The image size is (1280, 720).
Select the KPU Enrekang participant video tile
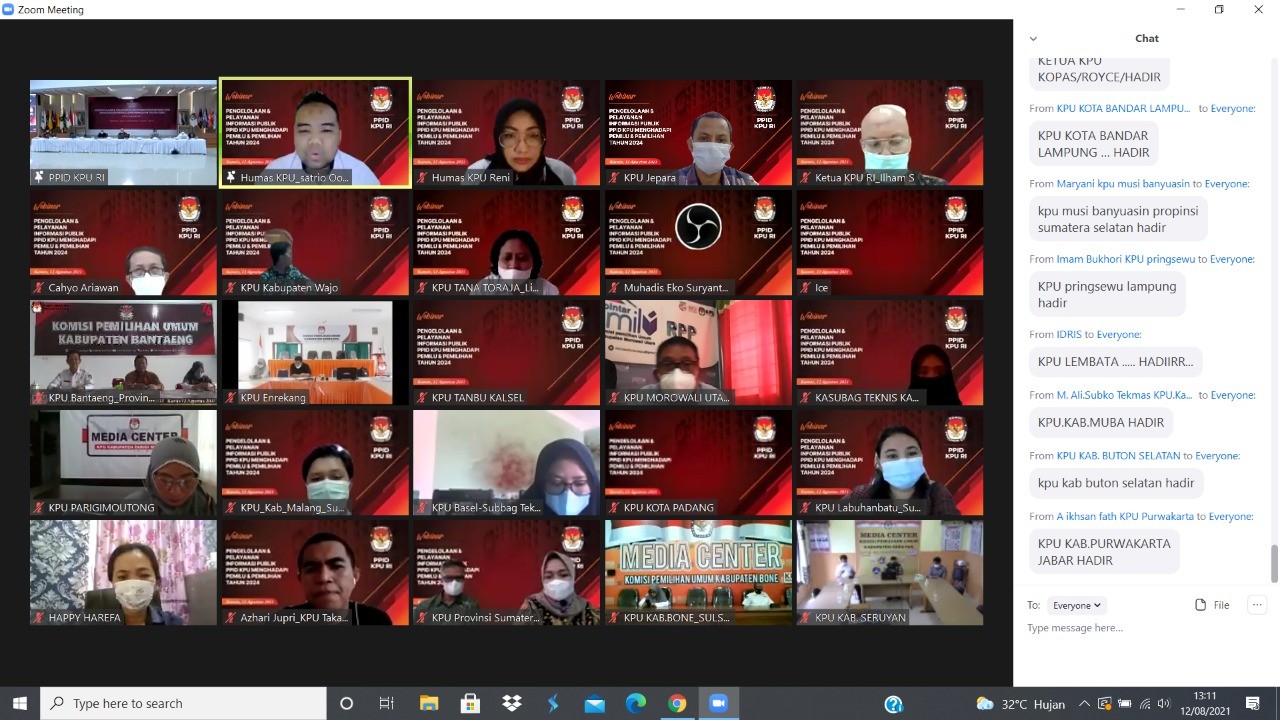[x=315, y=352]
